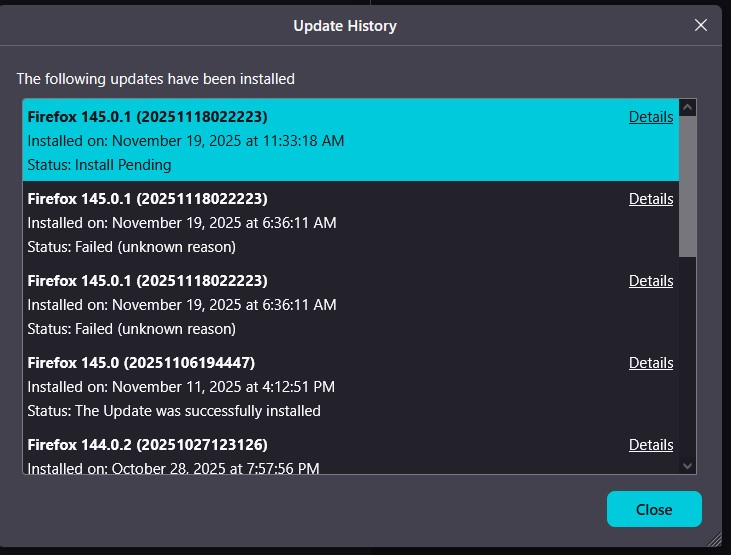Click the "following updates have been installed" label

156,78
